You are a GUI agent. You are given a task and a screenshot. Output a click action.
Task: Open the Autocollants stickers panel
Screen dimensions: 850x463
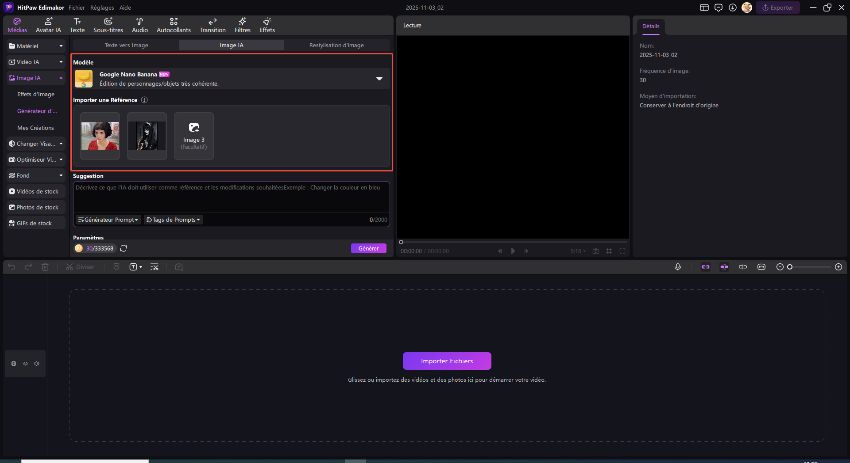[x=173, y=24]
